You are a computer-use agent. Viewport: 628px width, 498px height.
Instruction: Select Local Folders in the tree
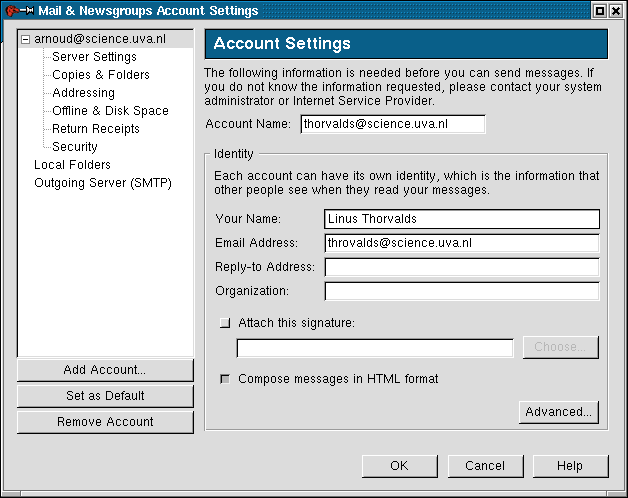[x=72, y=165]
